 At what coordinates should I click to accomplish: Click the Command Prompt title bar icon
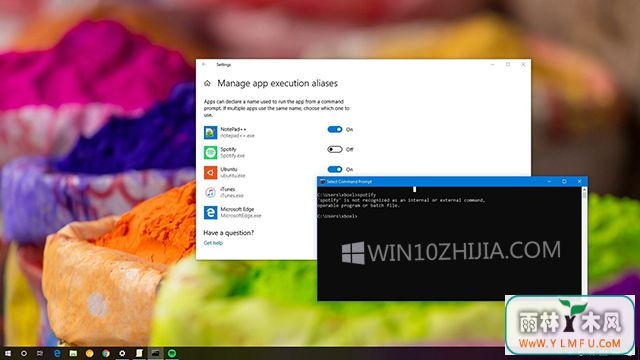click(322, 182)
